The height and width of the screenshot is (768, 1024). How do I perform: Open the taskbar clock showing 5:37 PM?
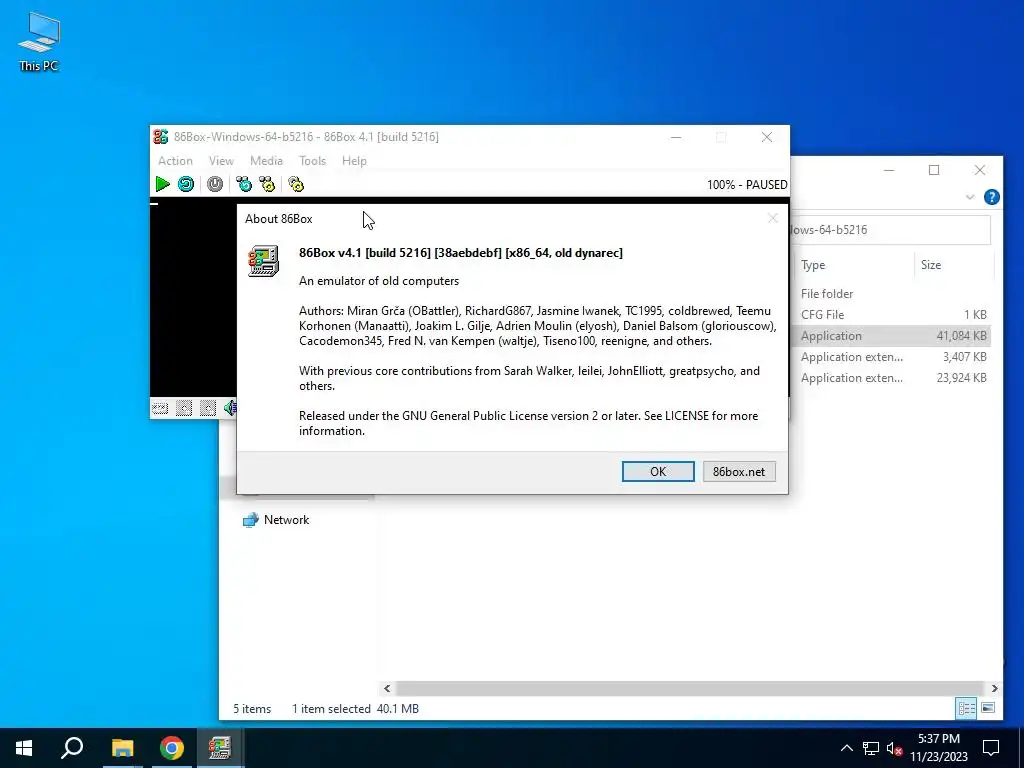938,748
